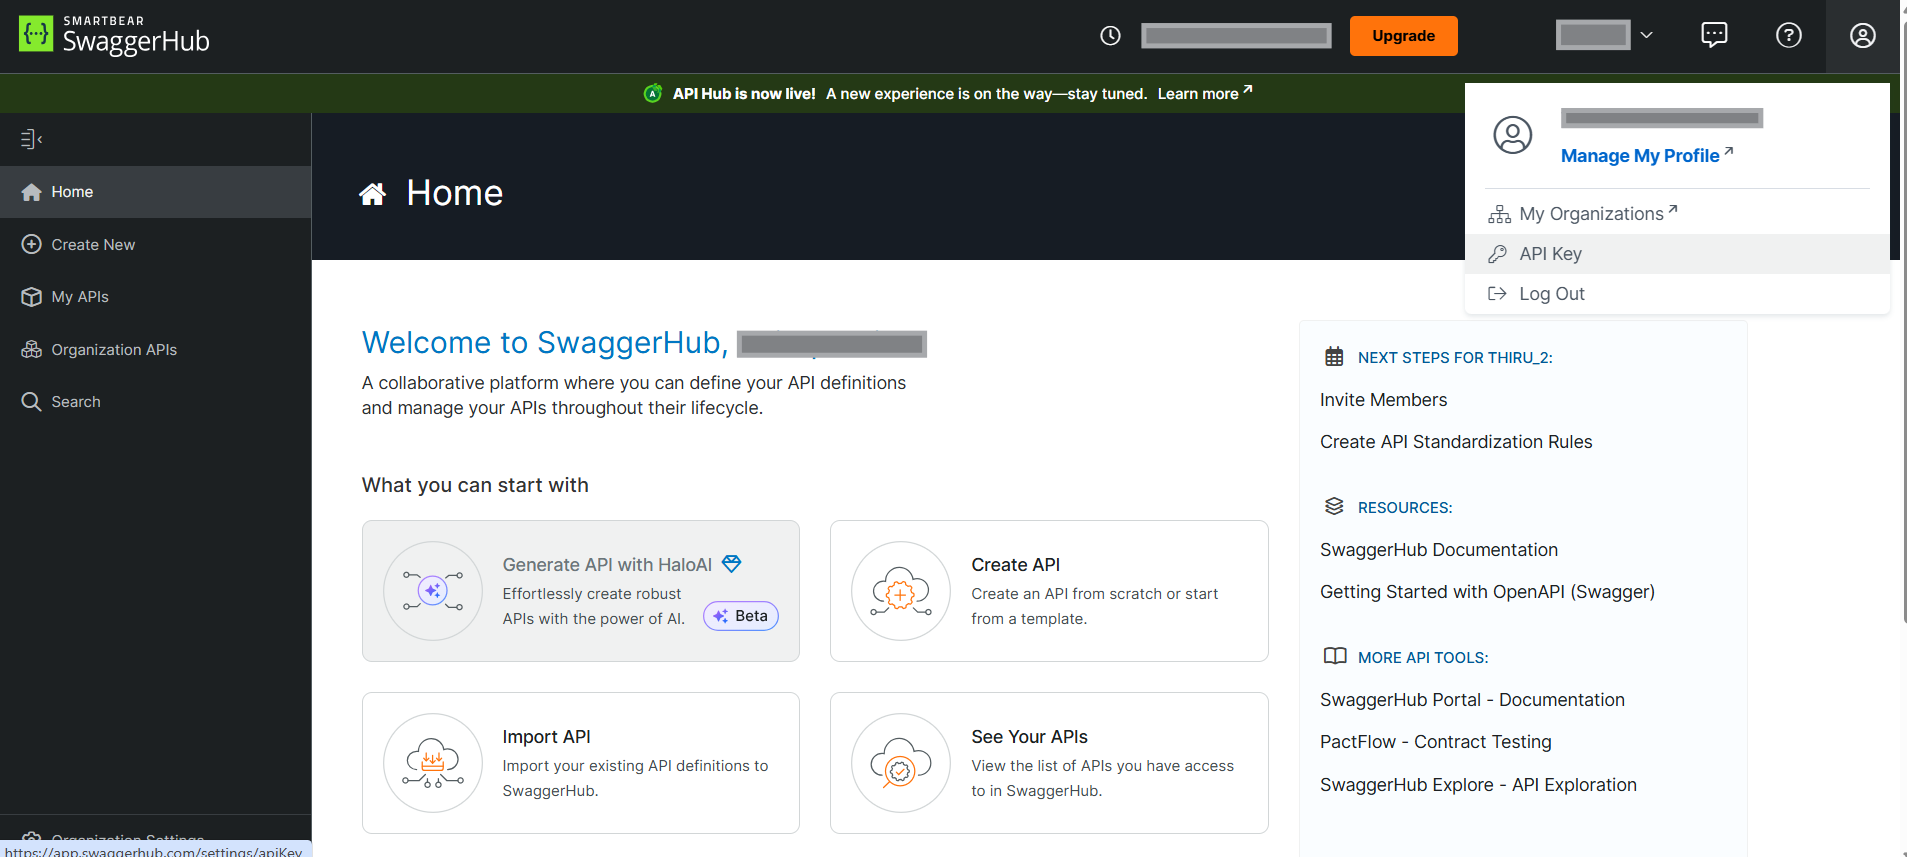
Task: Choose Log Out from profile menu
Action: point(1677,294)
